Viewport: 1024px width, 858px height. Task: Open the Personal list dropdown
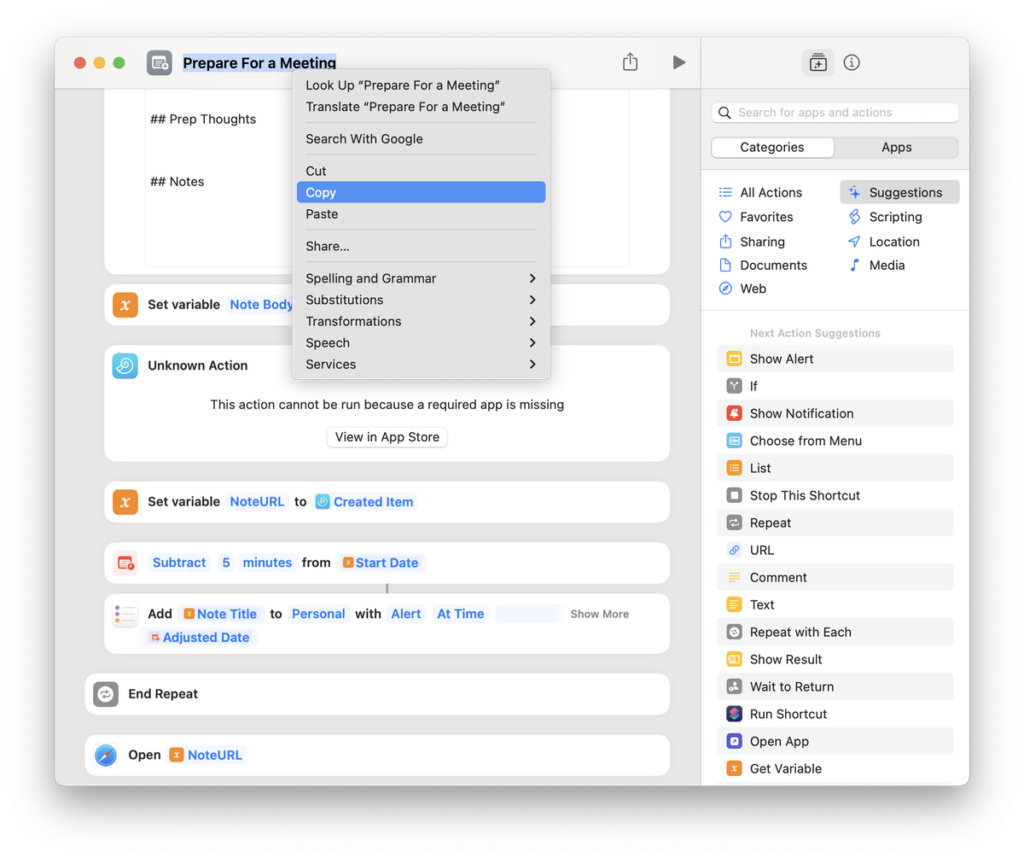[x=318, y=614]
